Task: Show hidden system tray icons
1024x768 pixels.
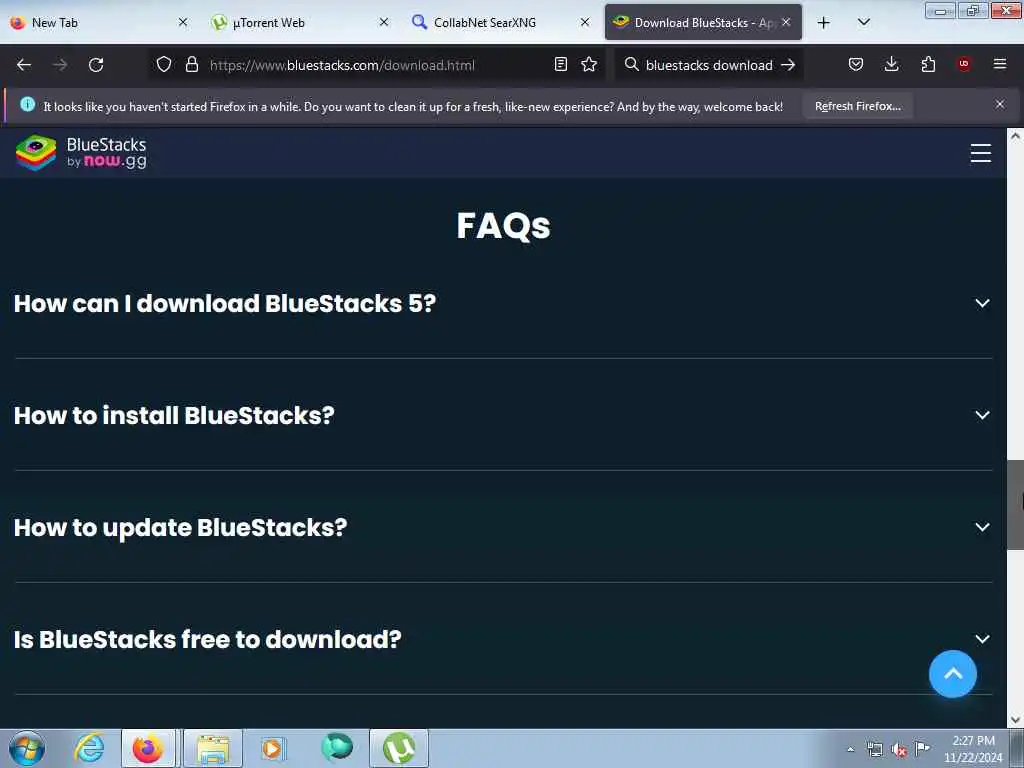Action: (x=850, y=750)
